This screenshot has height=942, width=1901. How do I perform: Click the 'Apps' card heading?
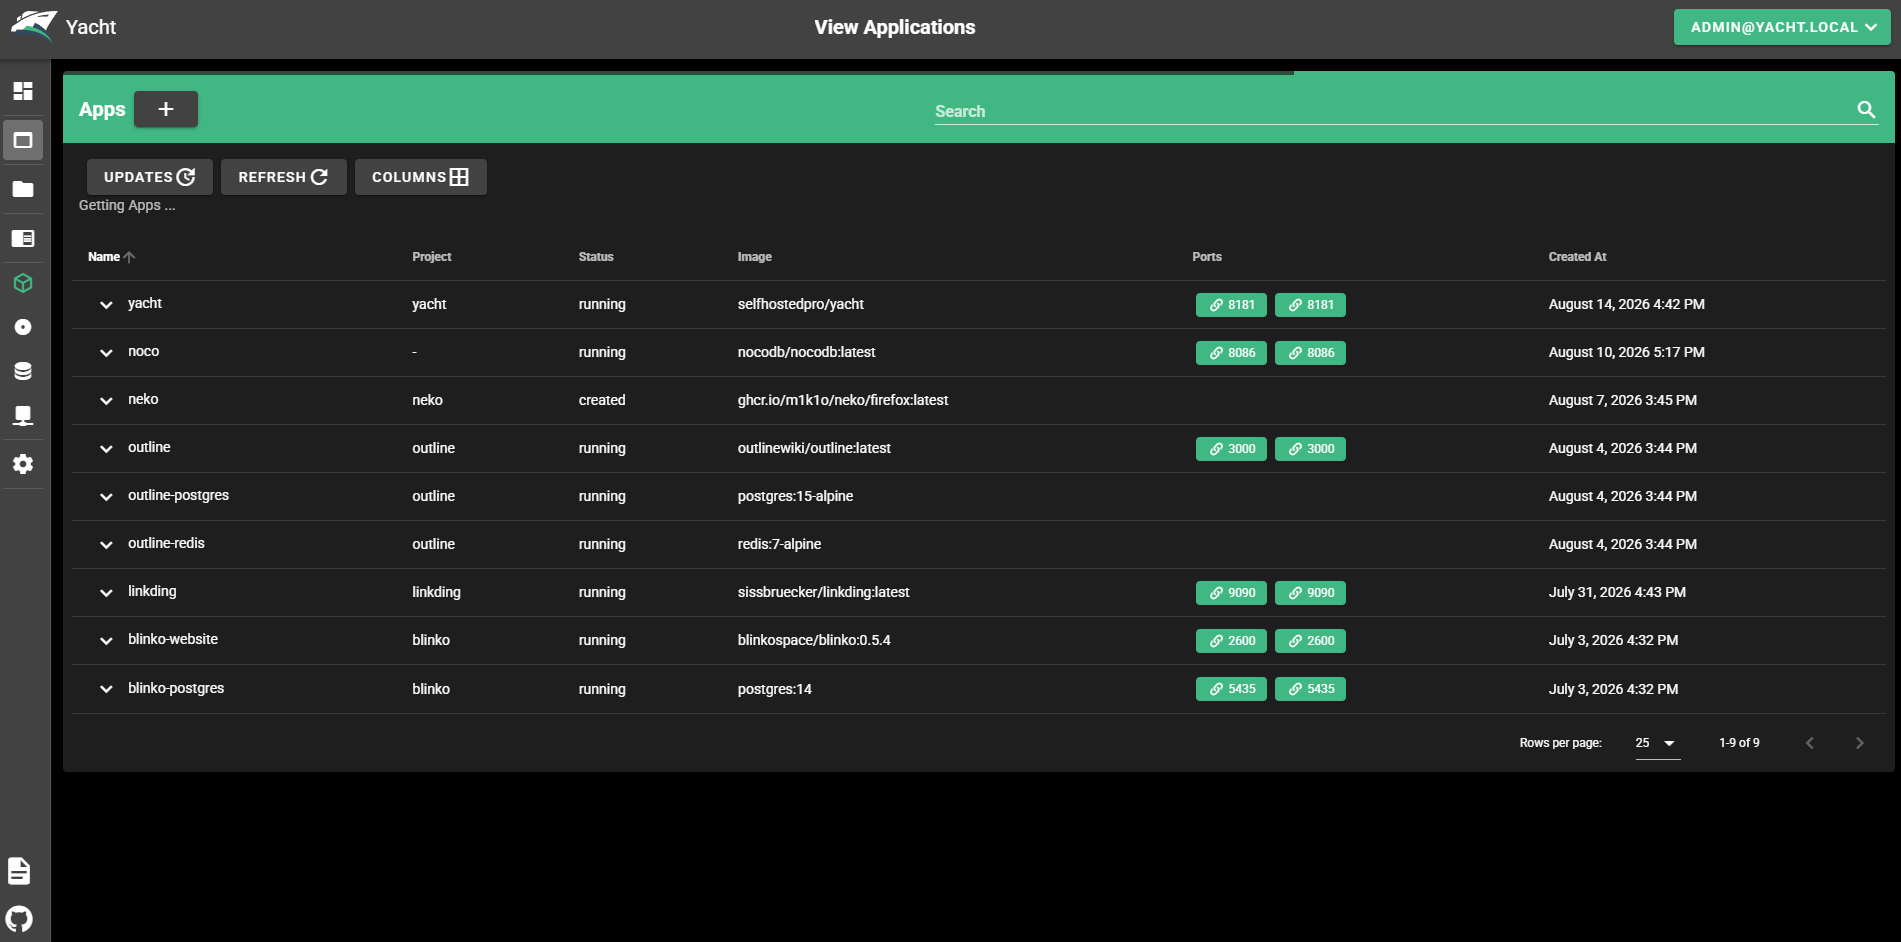click(102, 109)
